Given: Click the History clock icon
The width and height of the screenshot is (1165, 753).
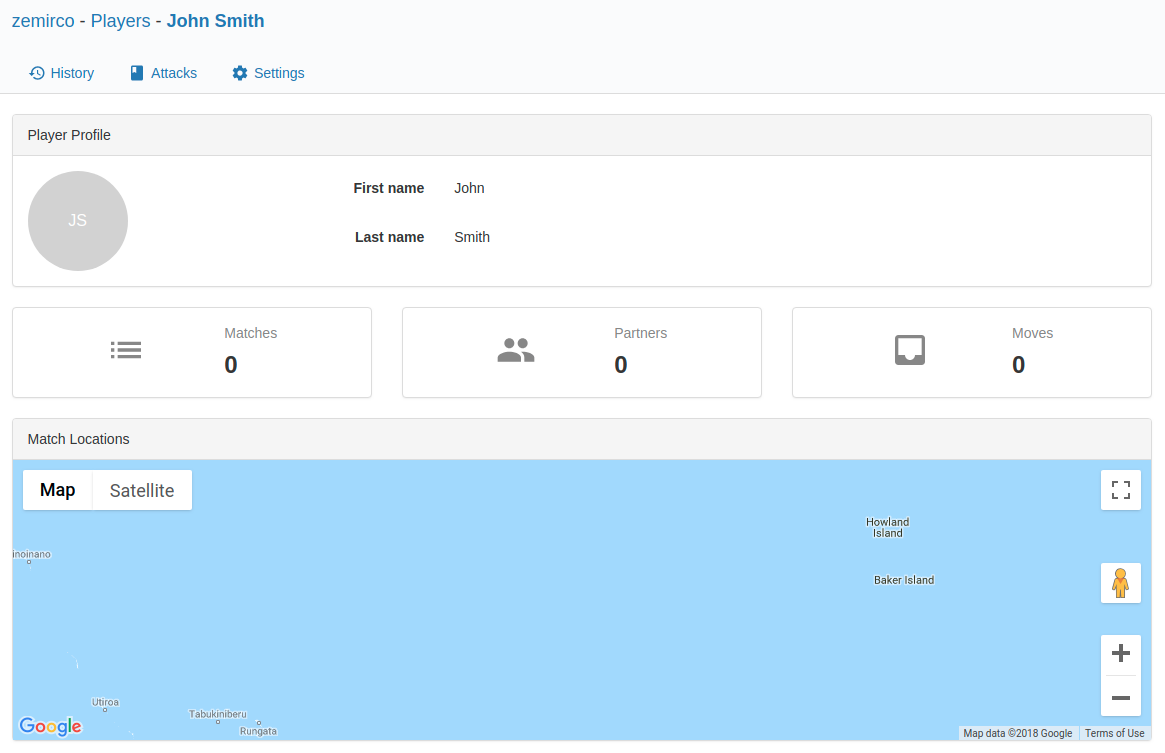Looking at the screenshot, I should tap(37, 73).
